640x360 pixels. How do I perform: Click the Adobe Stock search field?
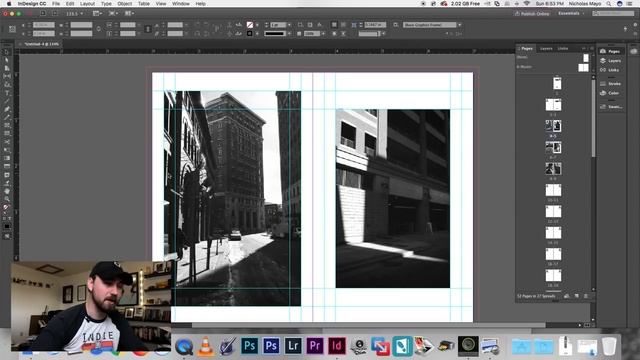(x=613, y=13)
